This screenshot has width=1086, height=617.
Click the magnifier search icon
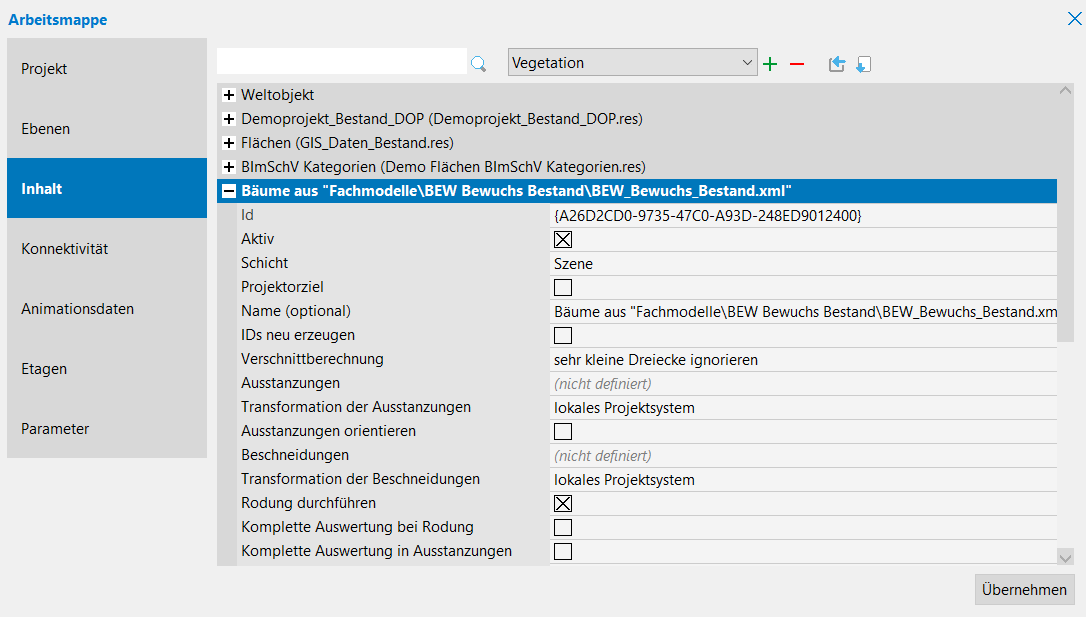click(478, 64)
